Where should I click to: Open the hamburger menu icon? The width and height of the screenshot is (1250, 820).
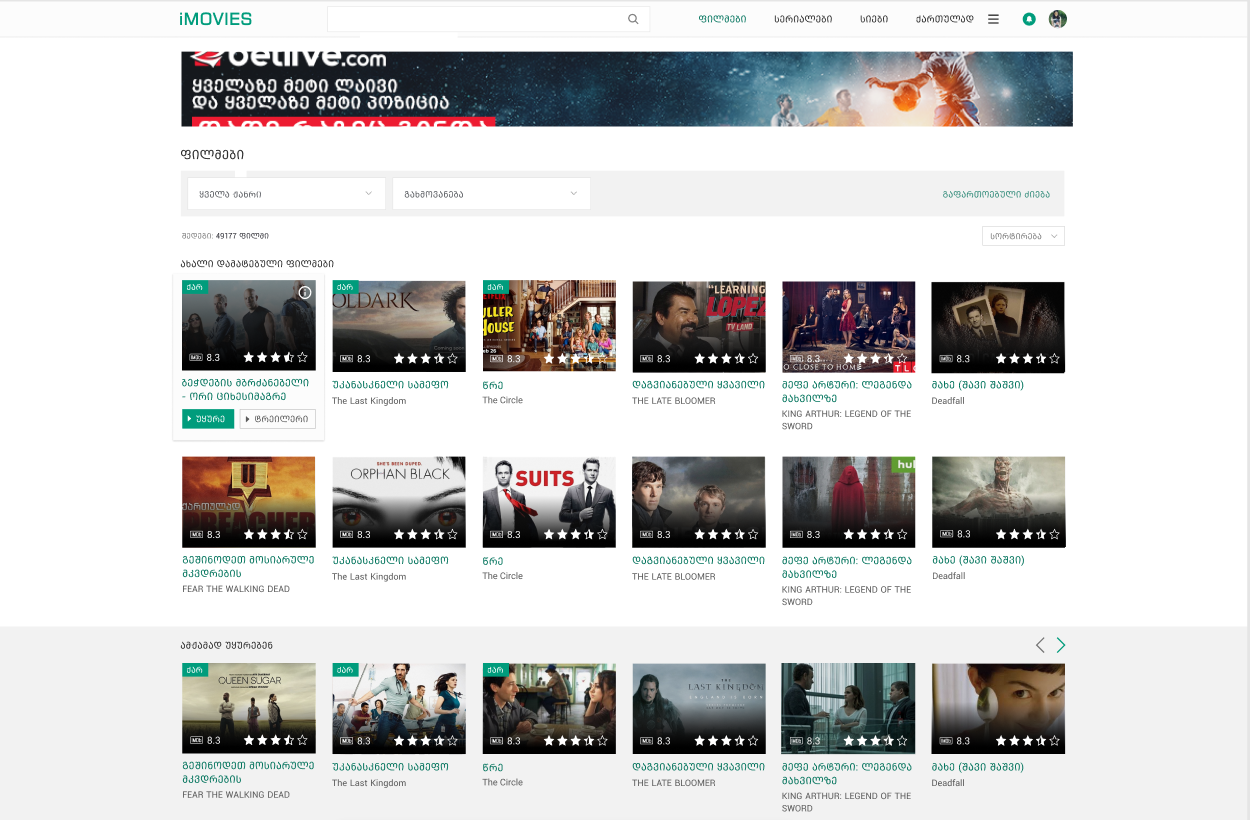(x=993, y=19)
